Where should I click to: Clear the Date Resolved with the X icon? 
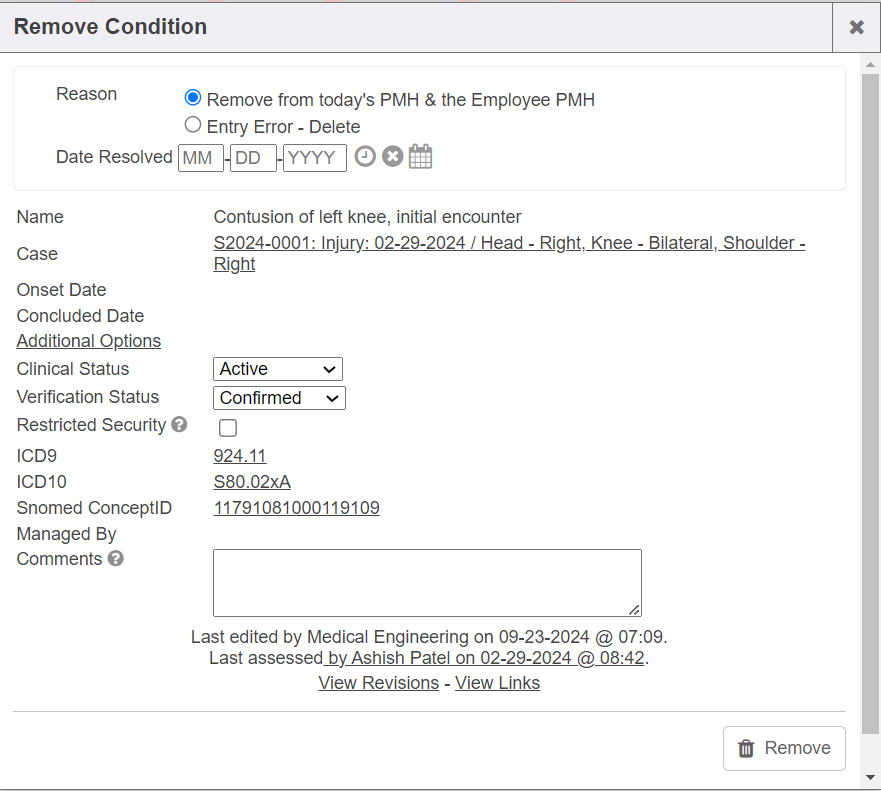392,157
